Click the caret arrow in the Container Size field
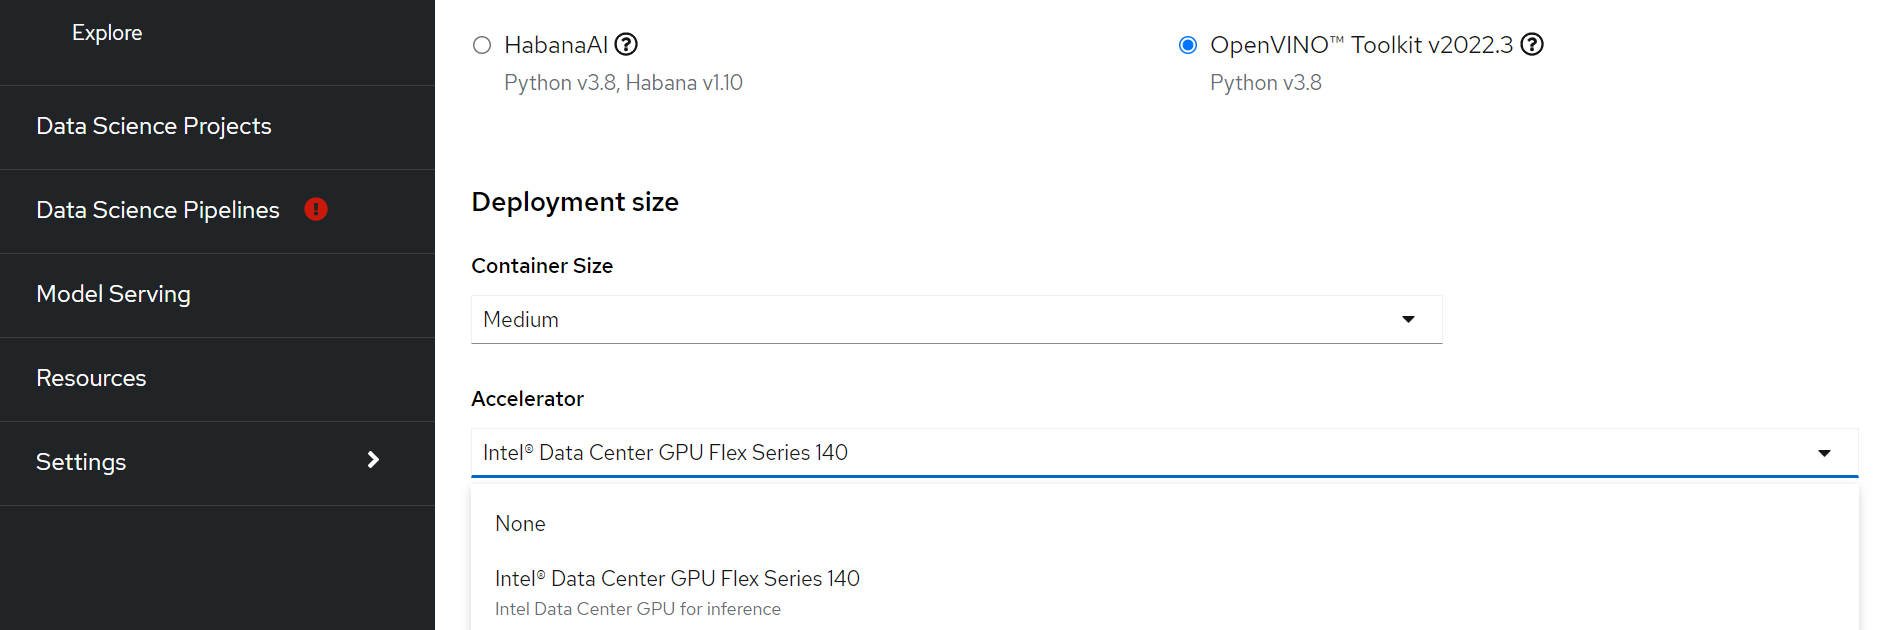 1408,319
